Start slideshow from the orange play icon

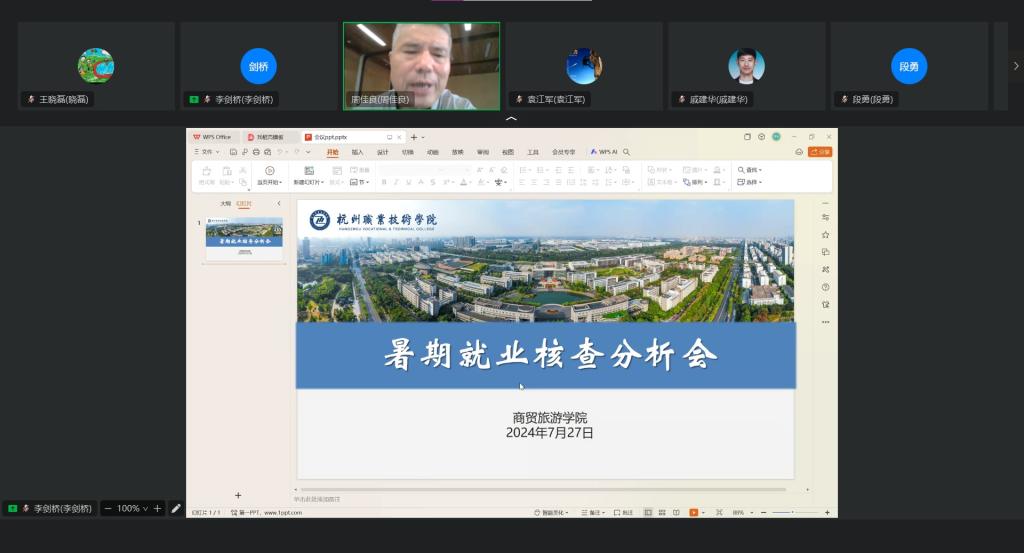coord(694,512)
